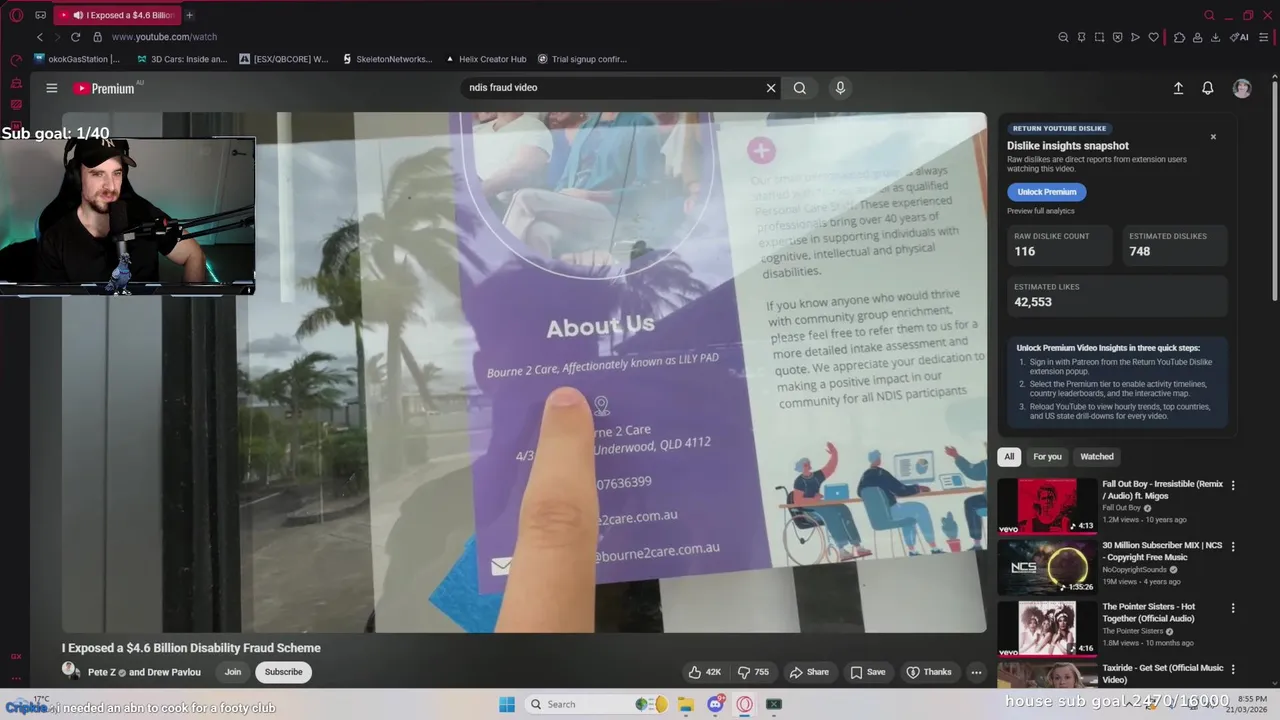The height and width of the screenshot is (720, 1280).
Task: Search by voice with microphone icon
Action: tap(840, 88)
